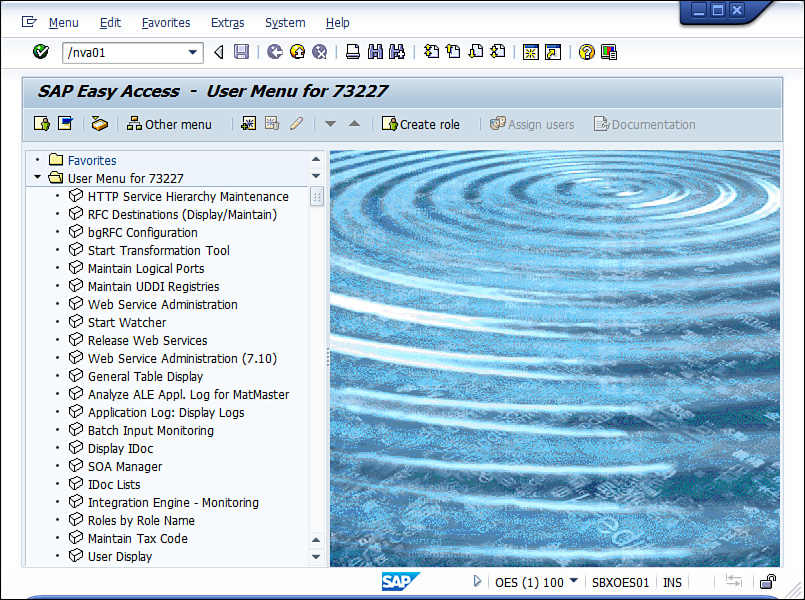Screen dimensions: 805x600
Task: Open the Edit menu
Action: tap(110, 23)
